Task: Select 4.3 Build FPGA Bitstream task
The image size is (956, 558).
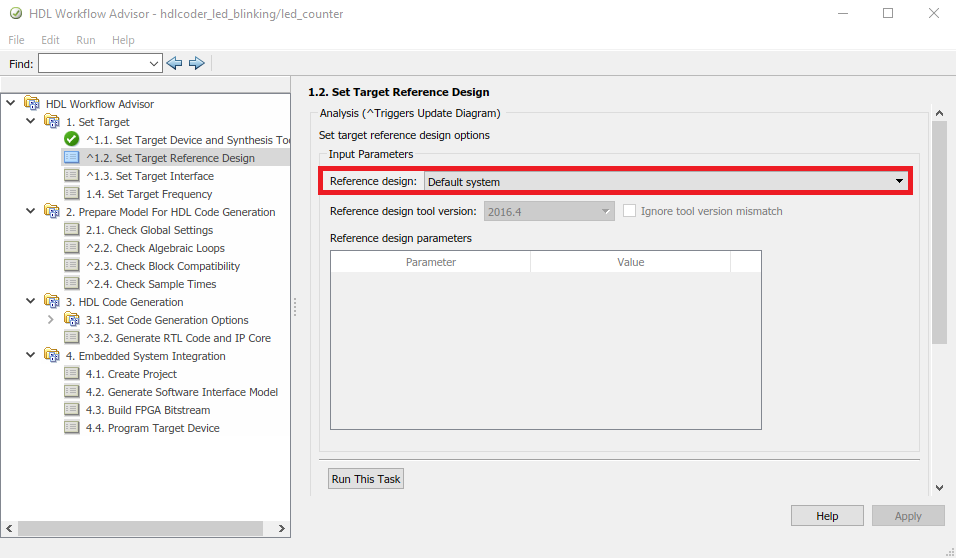Action: 148,410
